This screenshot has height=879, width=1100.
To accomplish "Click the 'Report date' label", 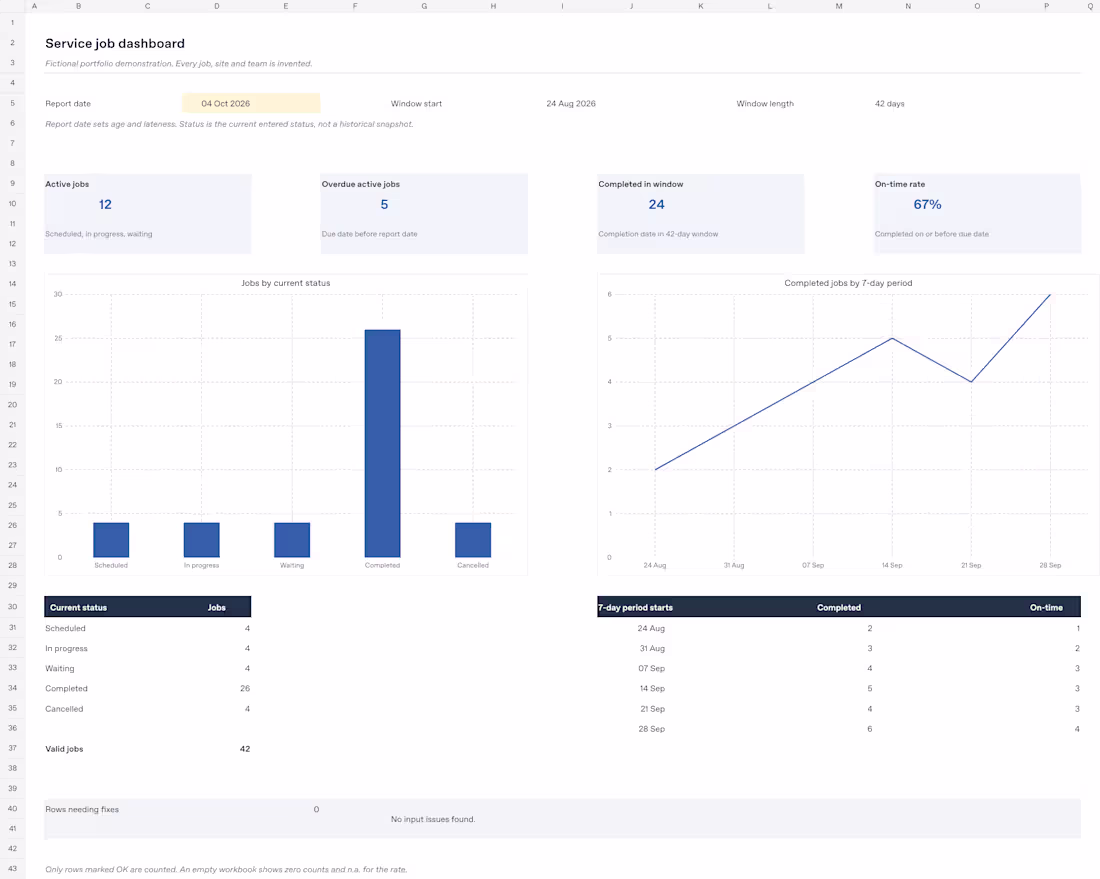I will pyautogui.click(x=68, y=104).
